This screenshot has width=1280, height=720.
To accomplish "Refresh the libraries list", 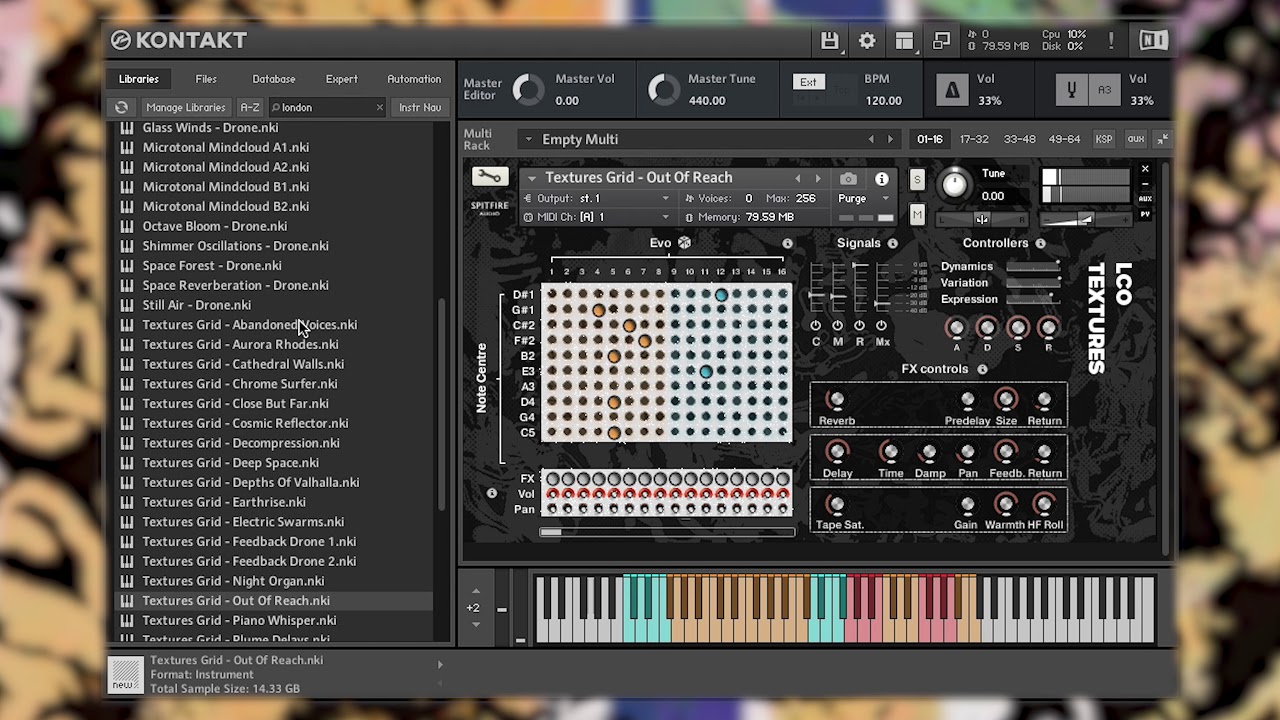I will [x=122, y=107].
